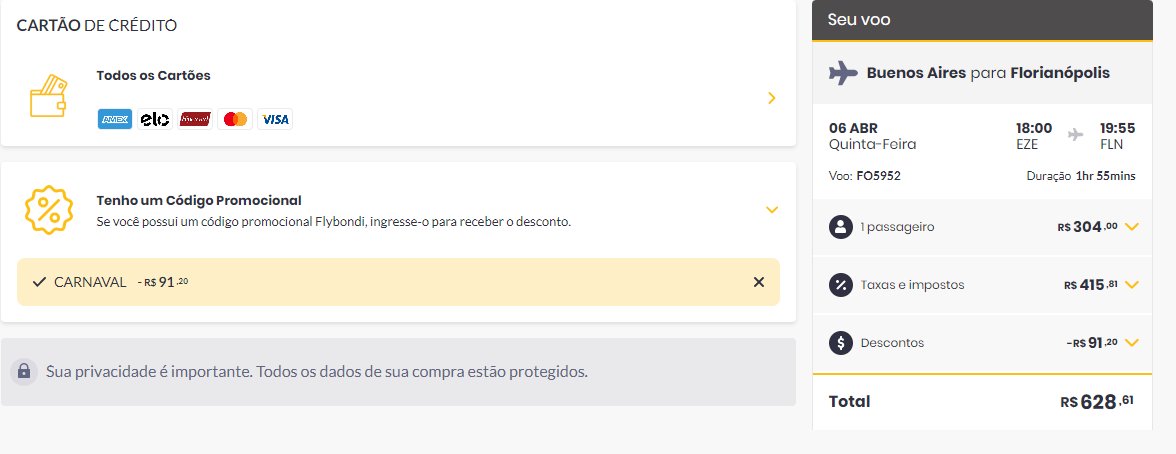This screenshot has width=1176, height=454.
Task: Select the Mastercard logo
Action: (235, 119)
